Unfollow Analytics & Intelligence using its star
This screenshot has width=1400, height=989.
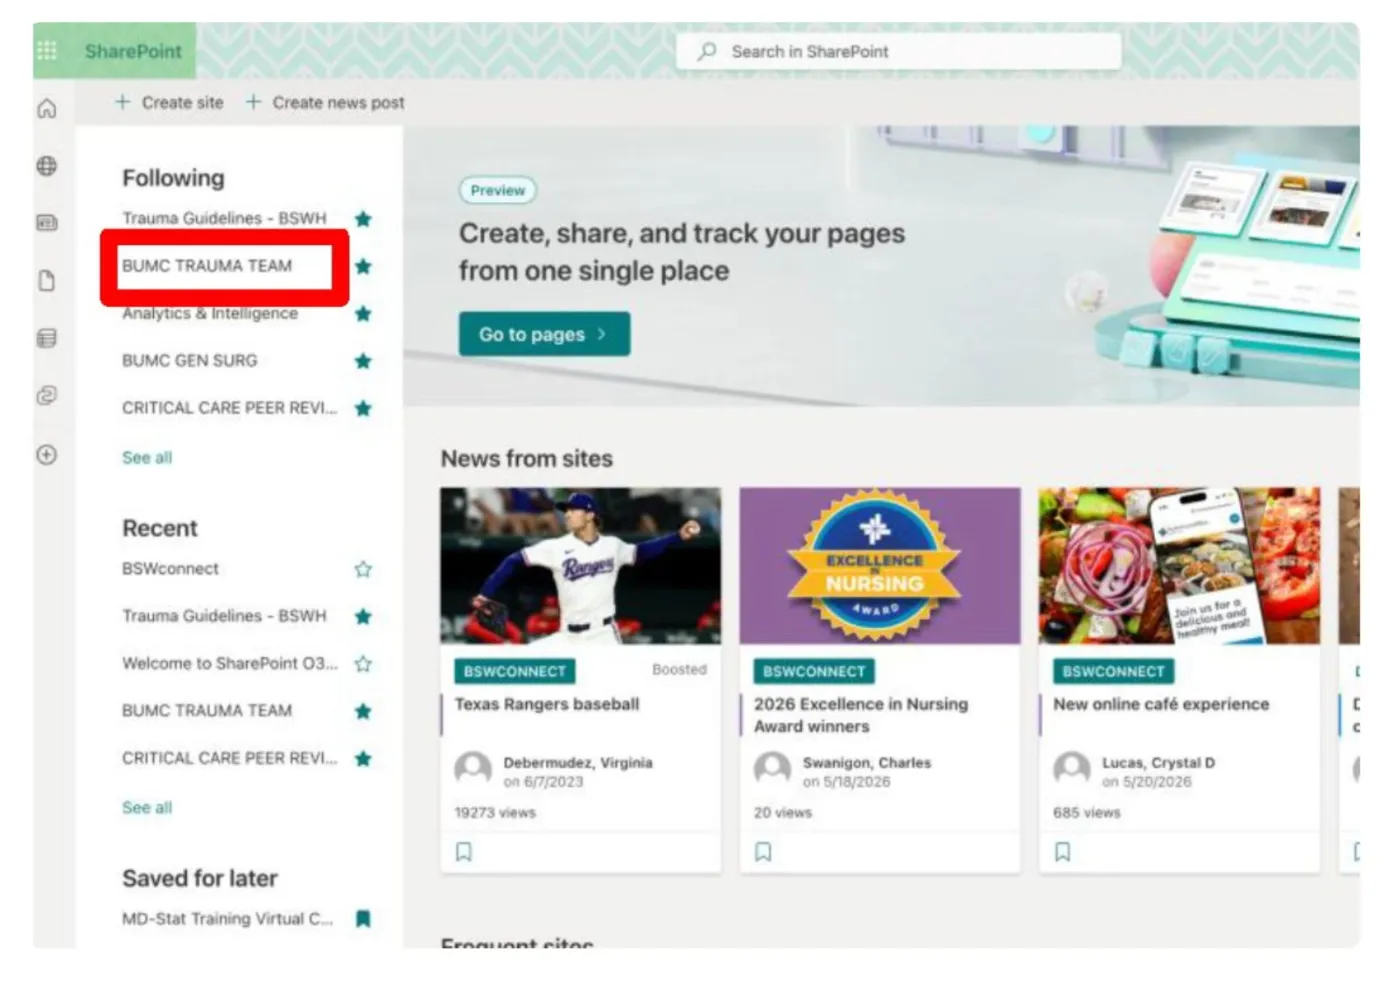(363, 313)
